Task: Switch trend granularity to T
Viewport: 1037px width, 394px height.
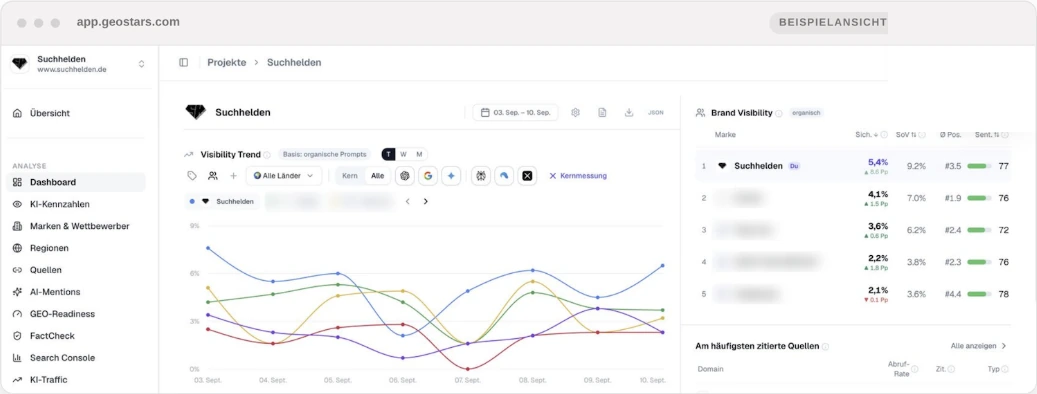Action: 388,154
